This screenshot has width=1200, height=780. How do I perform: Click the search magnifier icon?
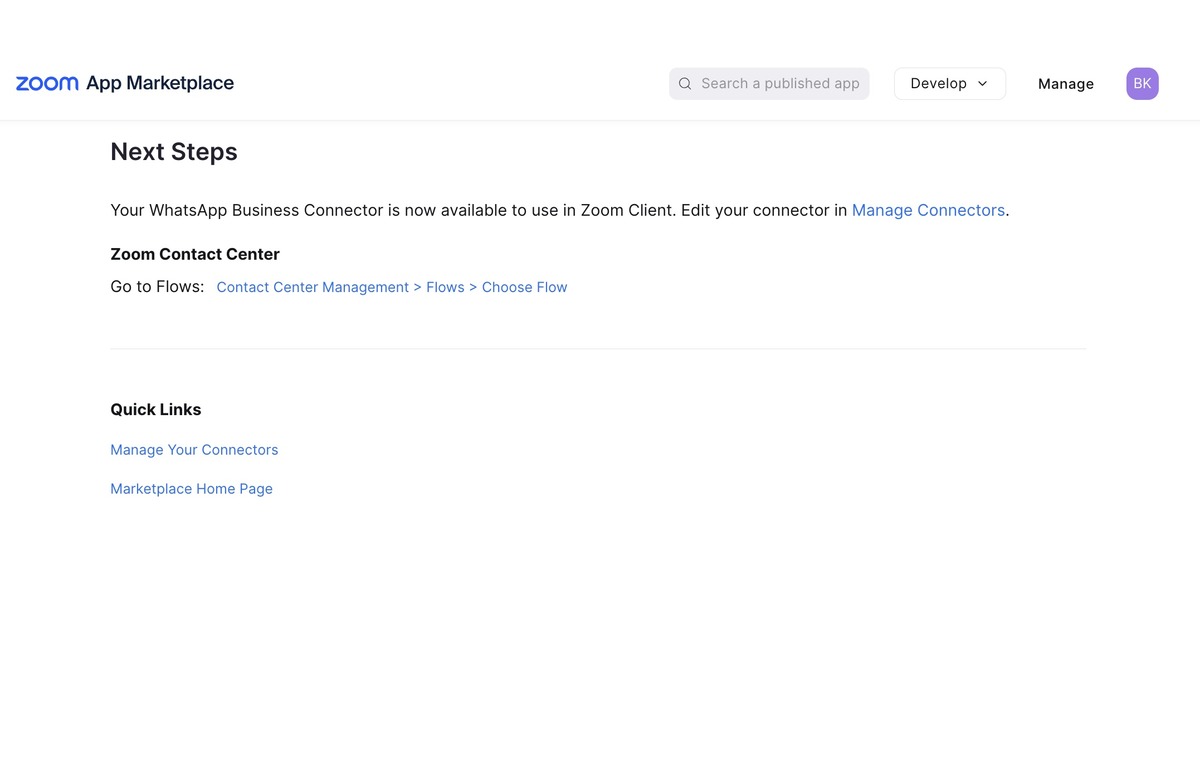point(685,84)
